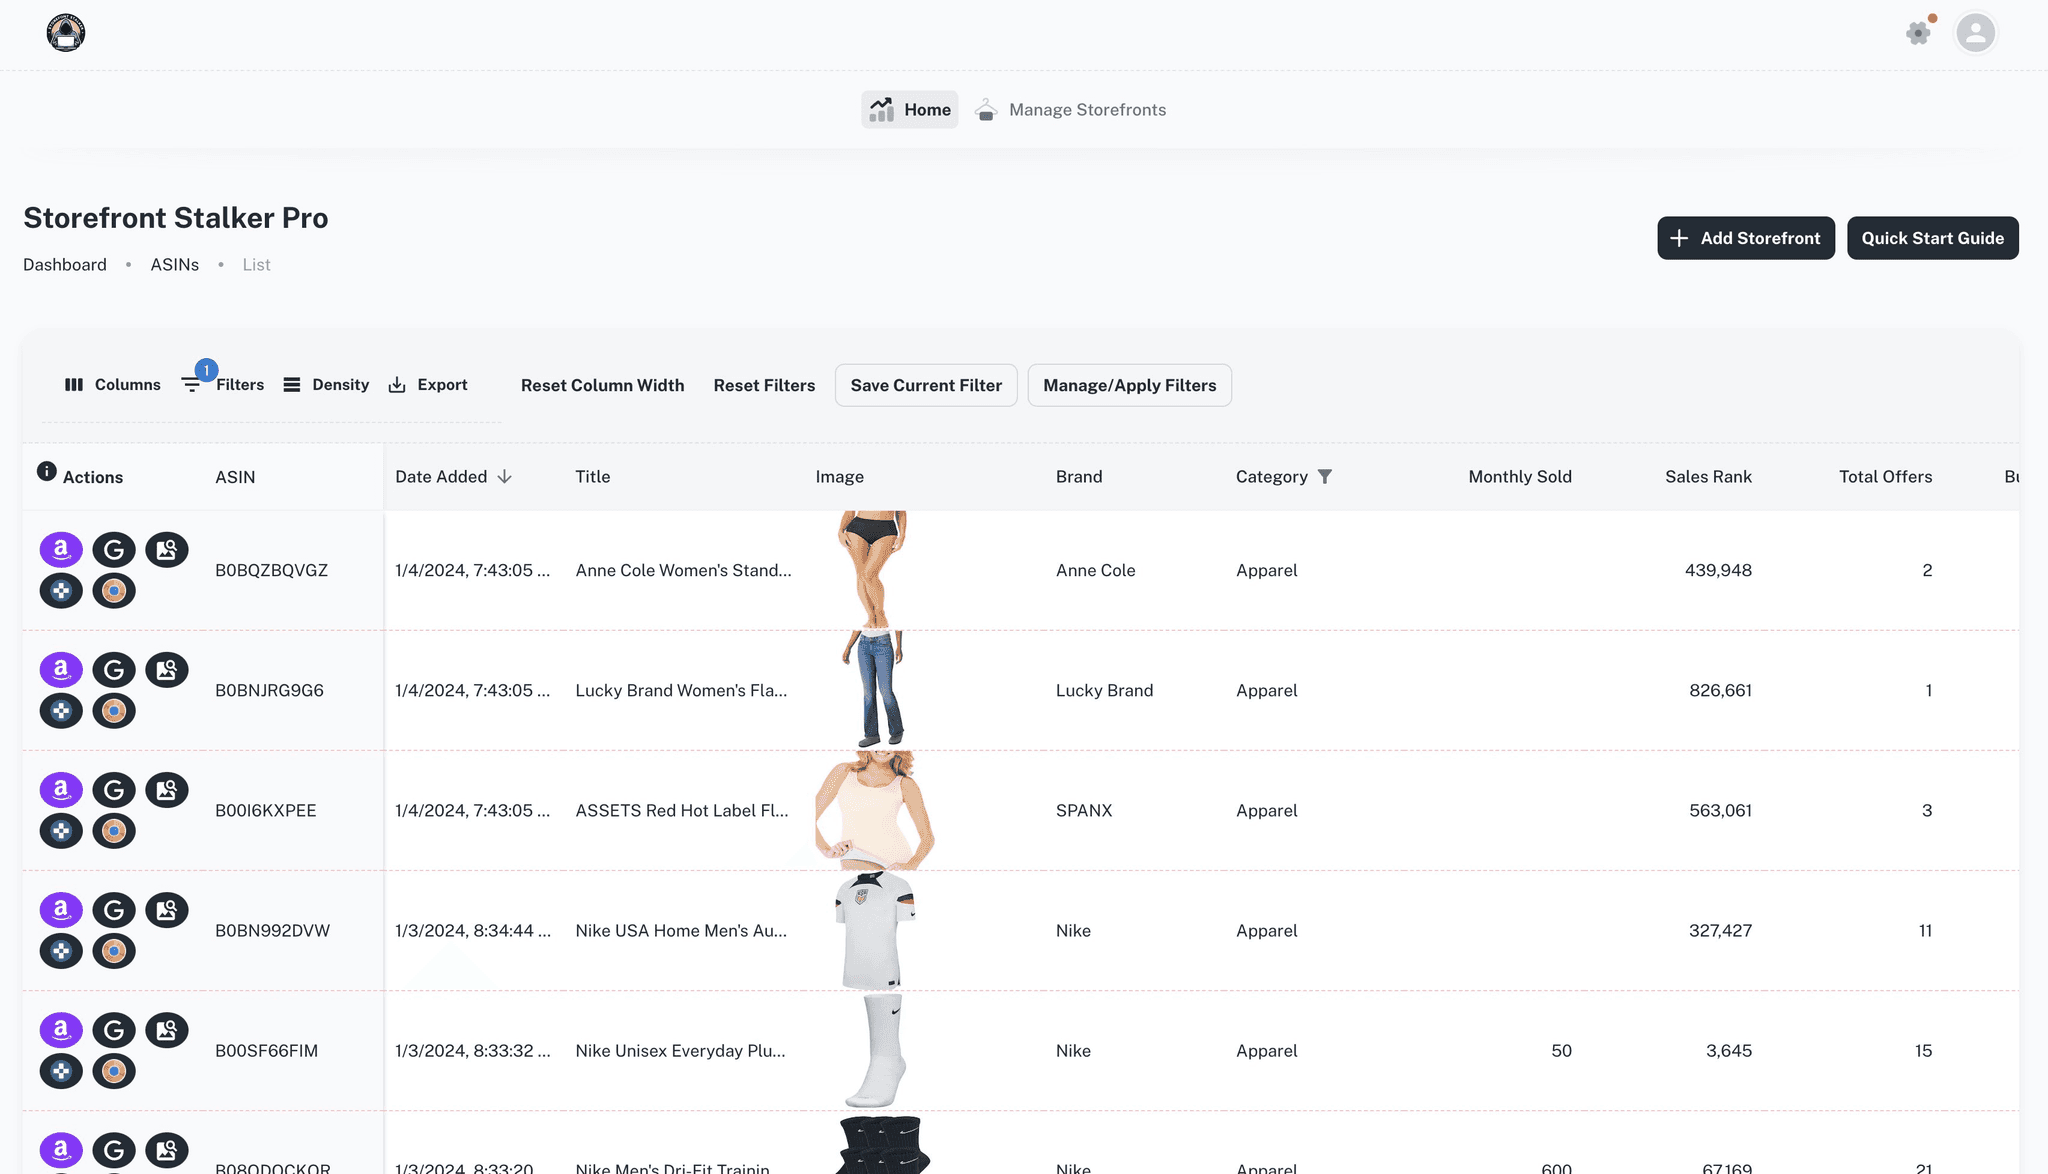
Task: Click the Category column filter funnel icon
Action: pyautogui.click(x=1324, y=476)
